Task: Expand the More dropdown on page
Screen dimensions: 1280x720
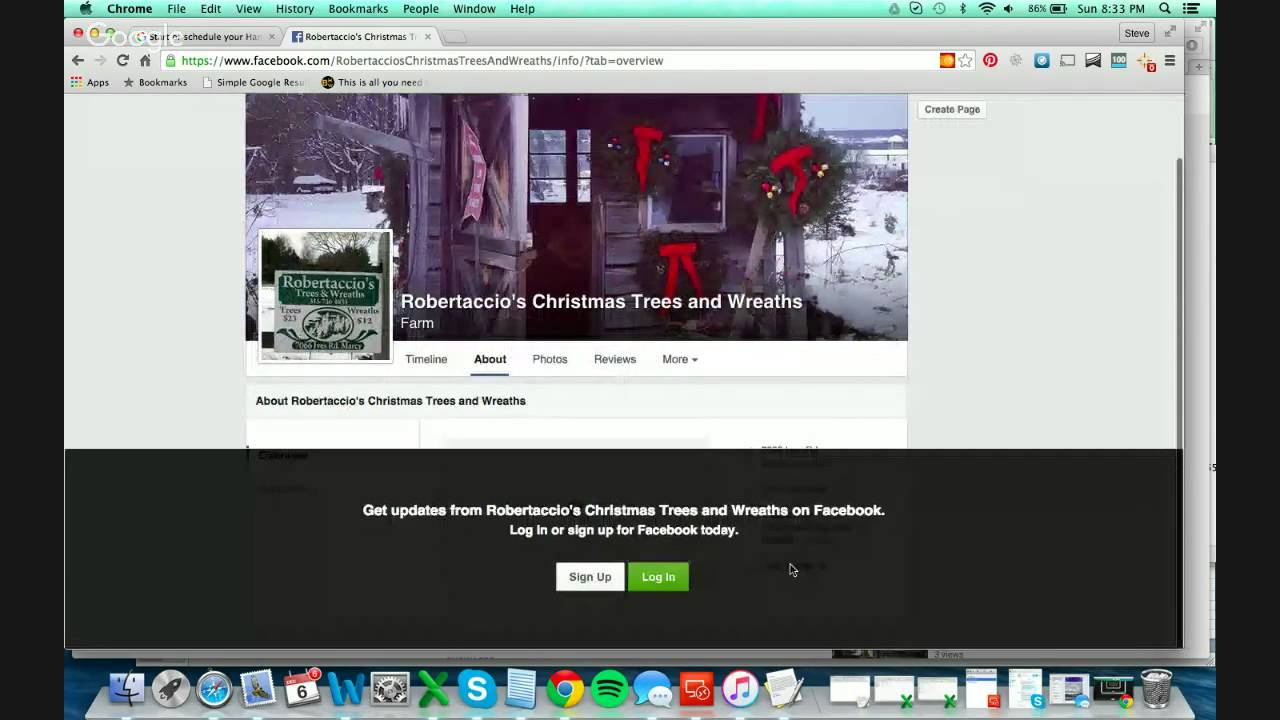Action: [680, 359]
